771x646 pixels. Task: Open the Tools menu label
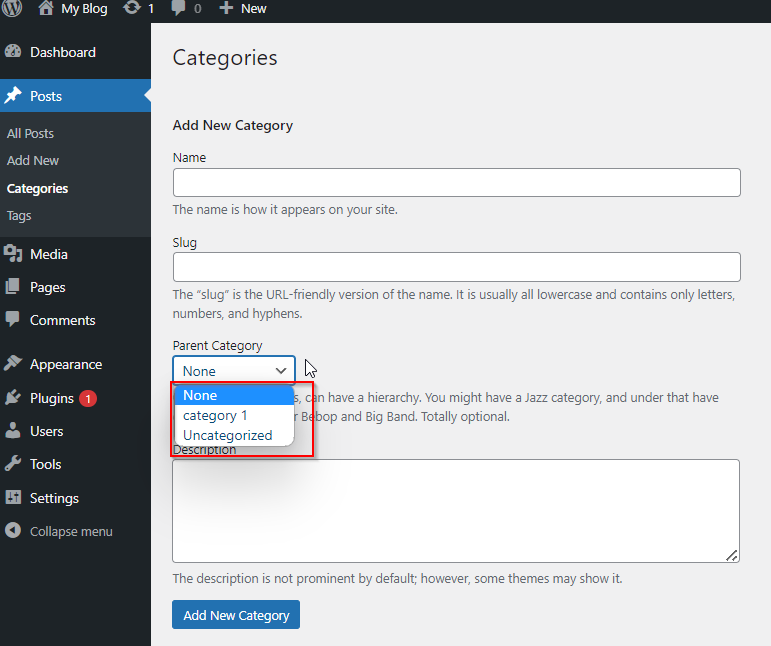(x=45, y=464)
